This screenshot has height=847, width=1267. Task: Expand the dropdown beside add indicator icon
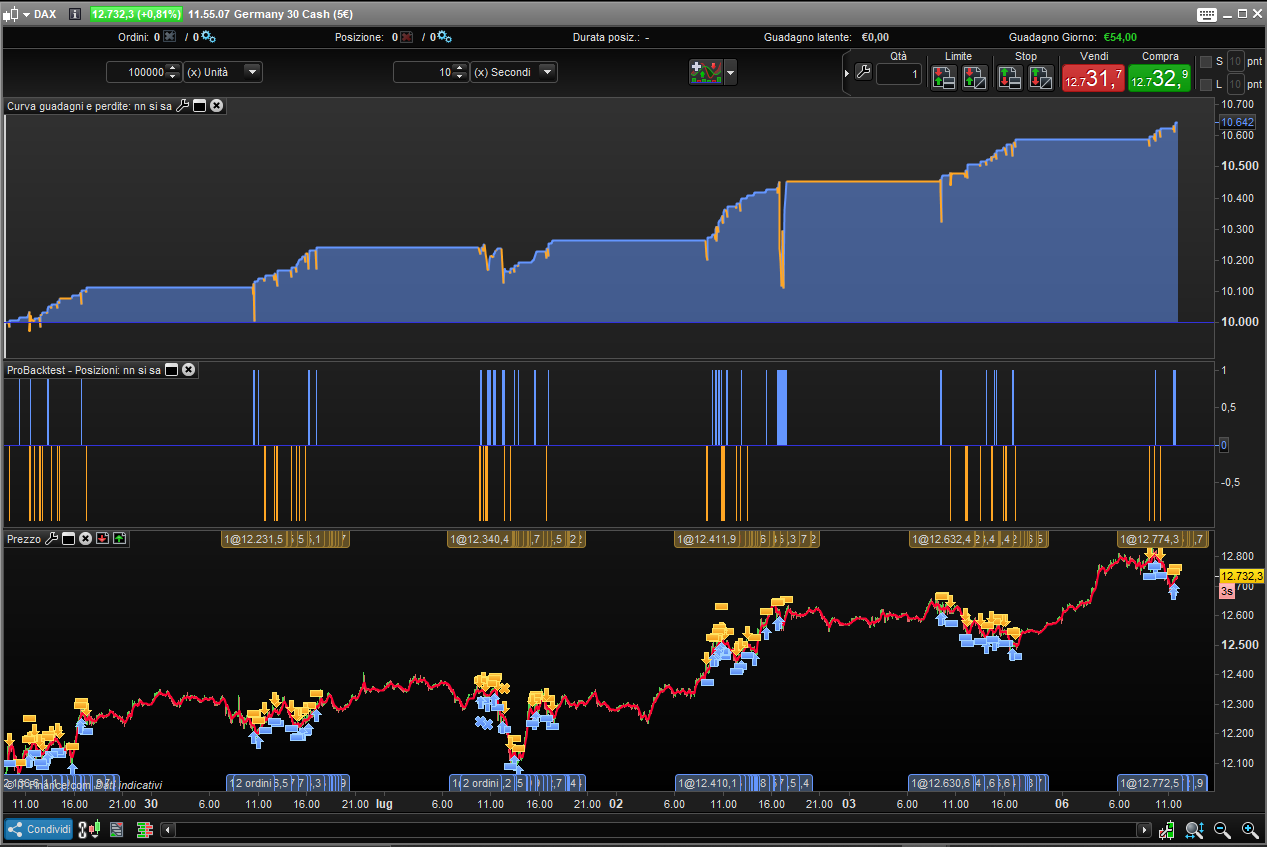pos(730,72)
